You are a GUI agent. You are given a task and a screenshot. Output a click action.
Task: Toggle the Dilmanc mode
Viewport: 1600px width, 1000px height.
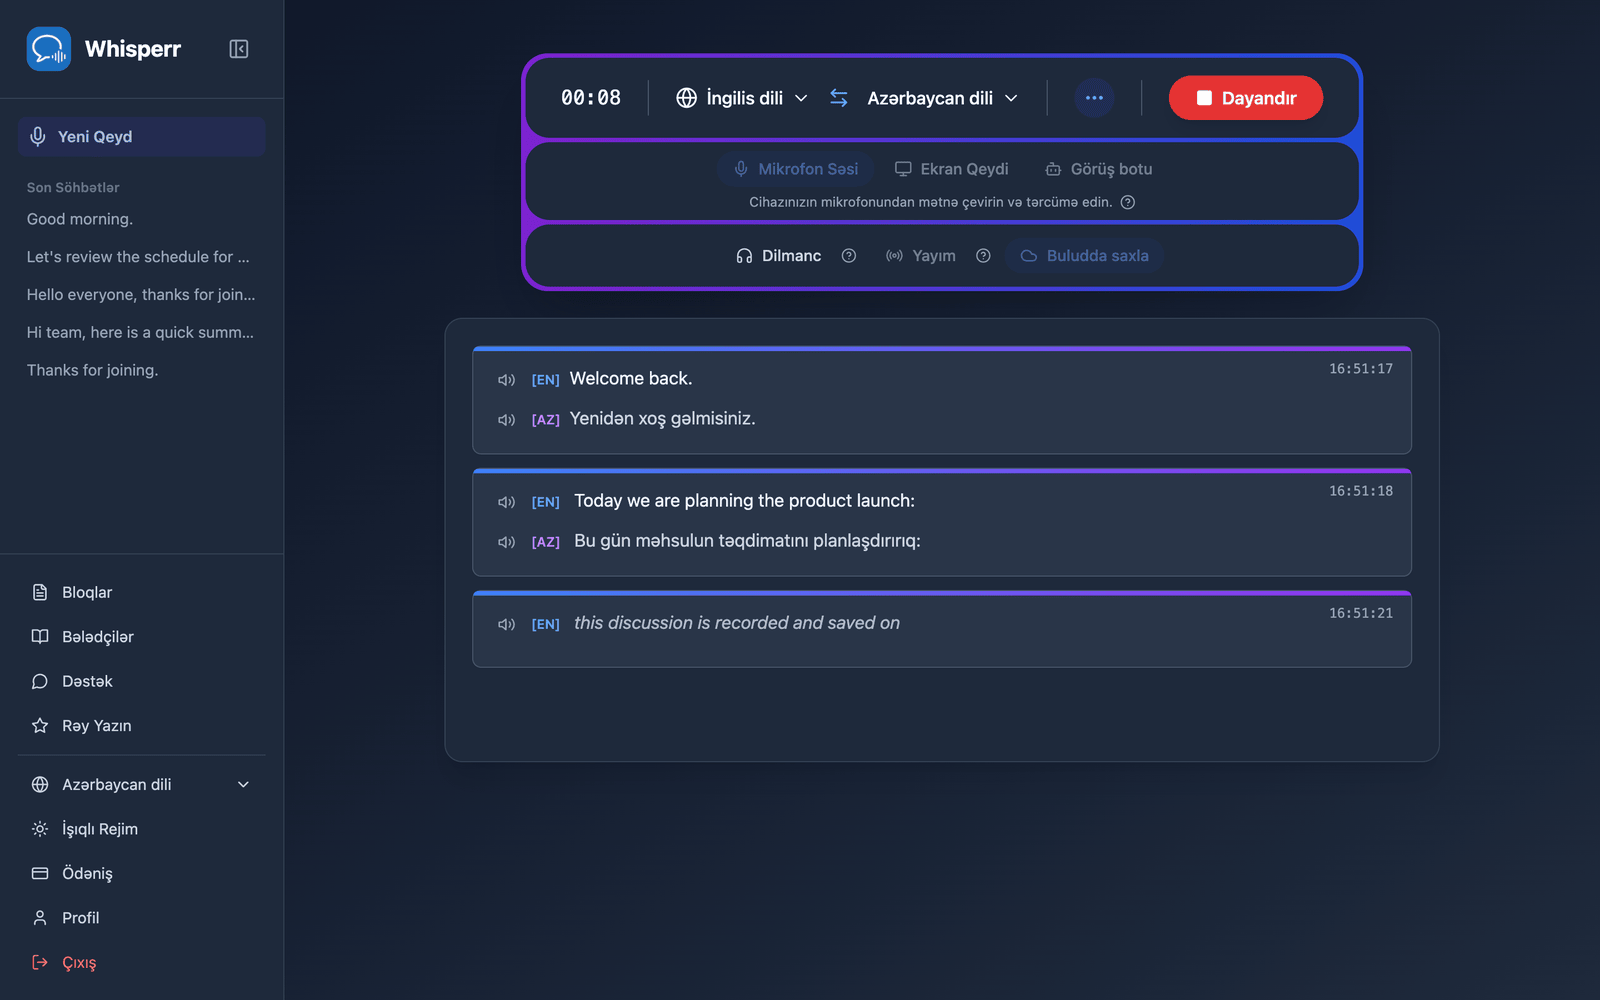778,256
